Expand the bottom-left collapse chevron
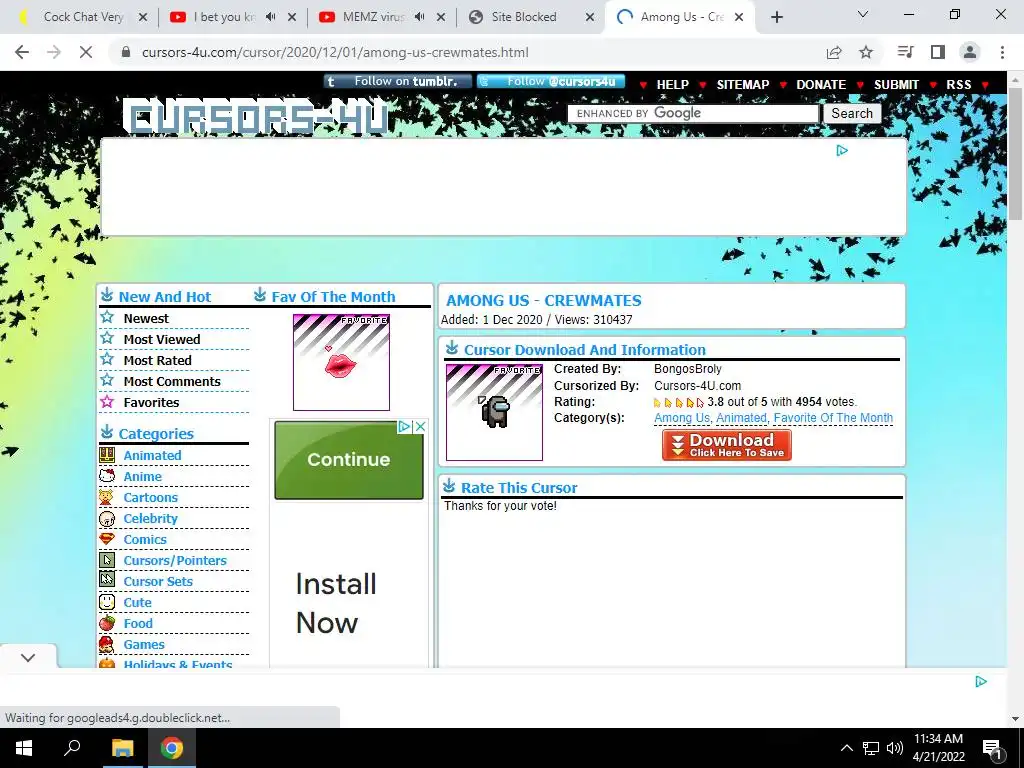The image size is (1024, 768). click(28, 658)
